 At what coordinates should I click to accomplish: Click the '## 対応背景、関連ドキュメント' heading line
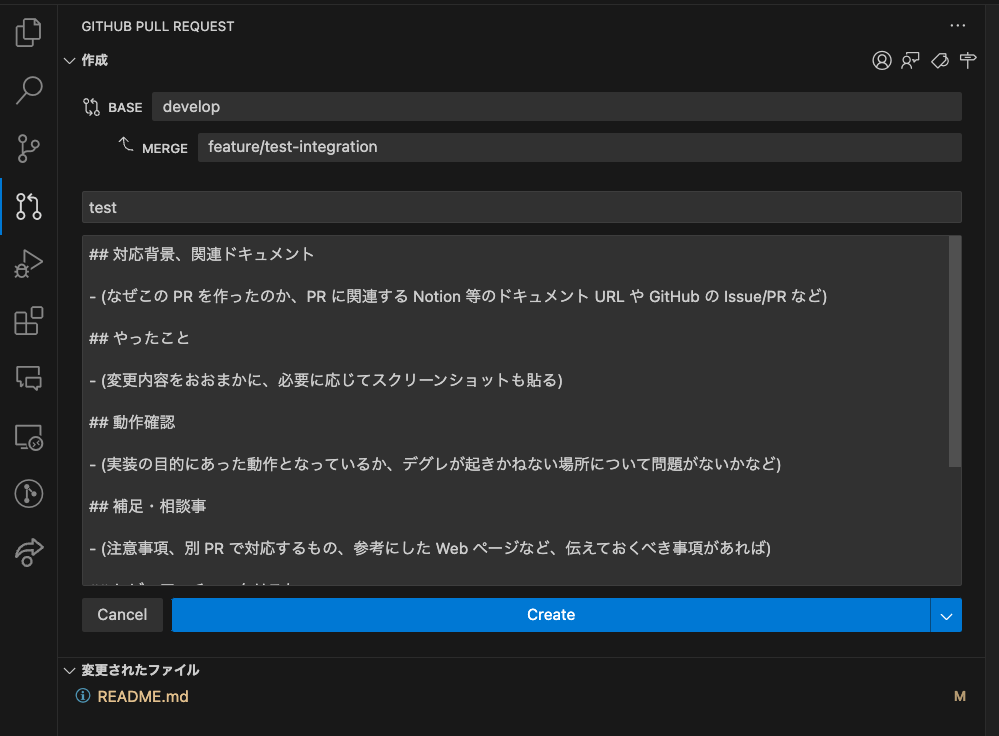coord(201,254)
